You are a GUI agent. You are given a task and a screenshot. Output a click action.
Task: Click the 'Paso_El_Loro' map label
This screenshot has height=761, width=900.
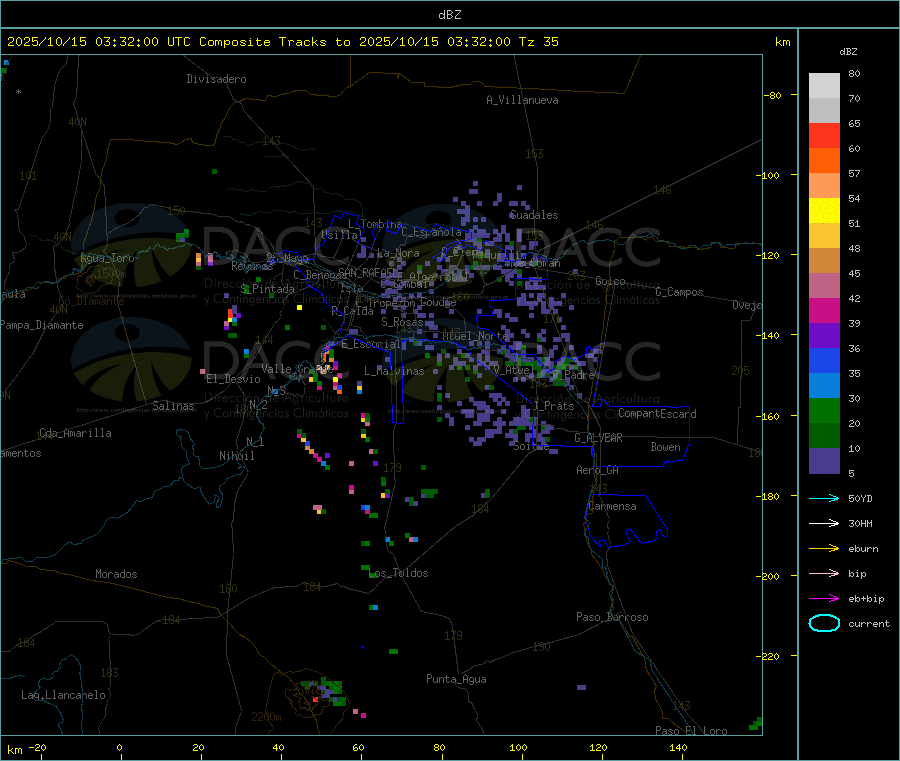(x=691, y=731)
